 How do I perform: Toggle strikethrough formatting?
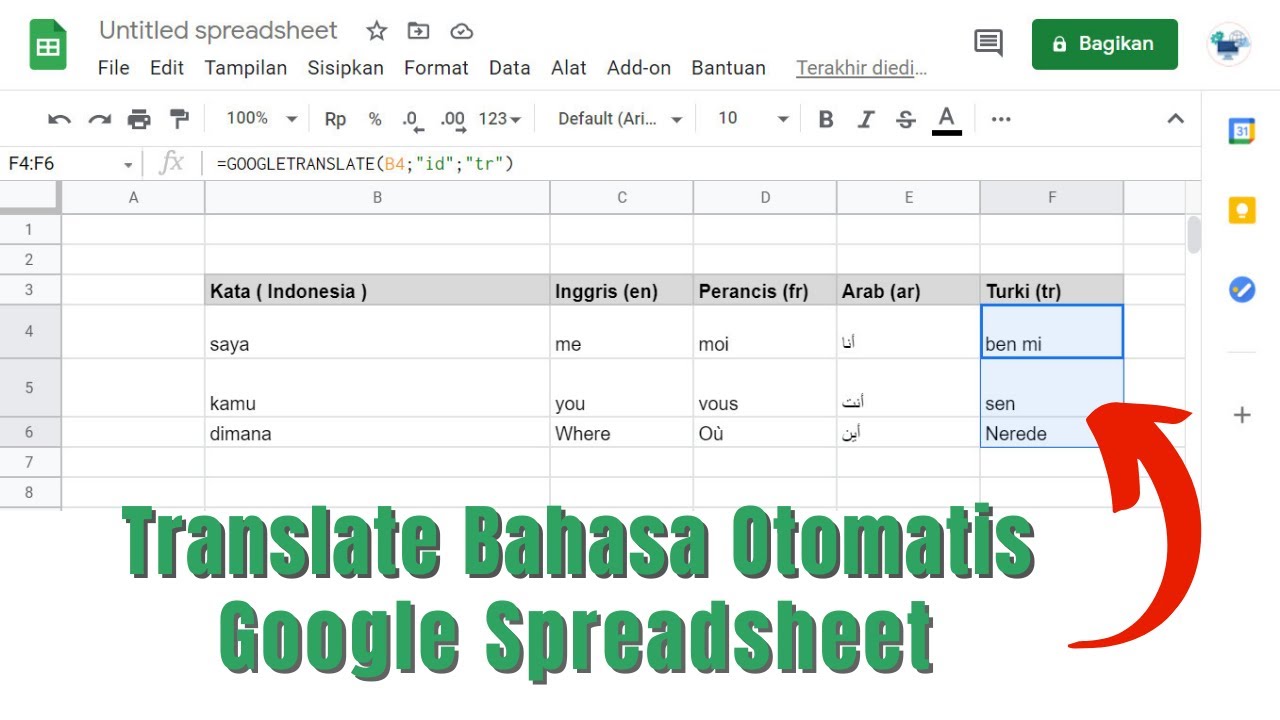point(906,119)
